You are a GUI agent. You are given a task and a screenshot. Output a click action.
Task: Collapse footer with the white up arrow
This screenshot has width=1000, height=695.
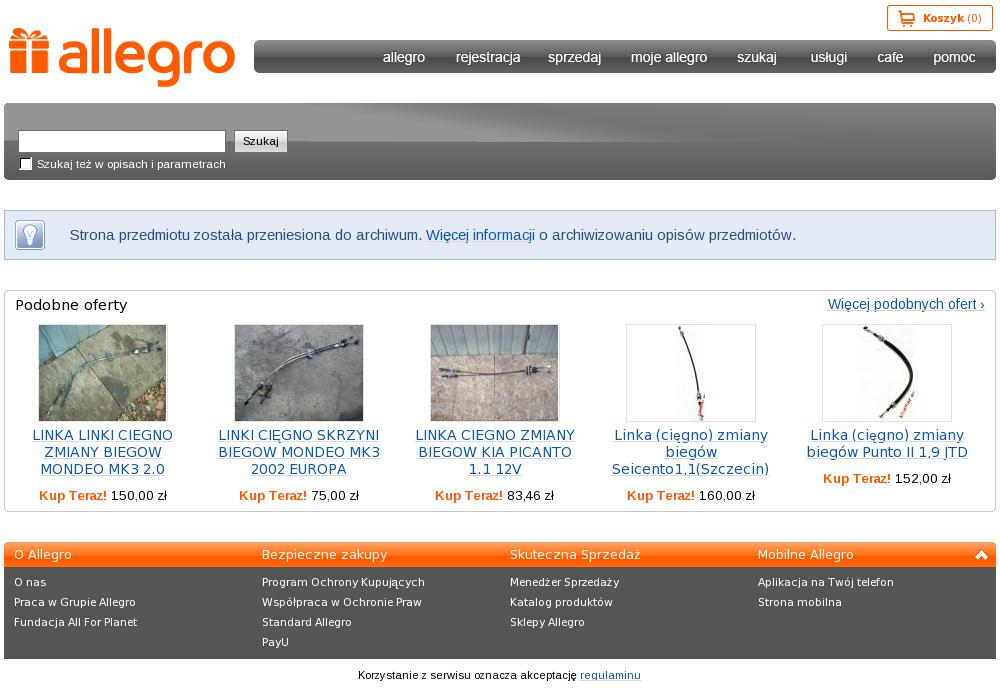[x=981, y=555]
